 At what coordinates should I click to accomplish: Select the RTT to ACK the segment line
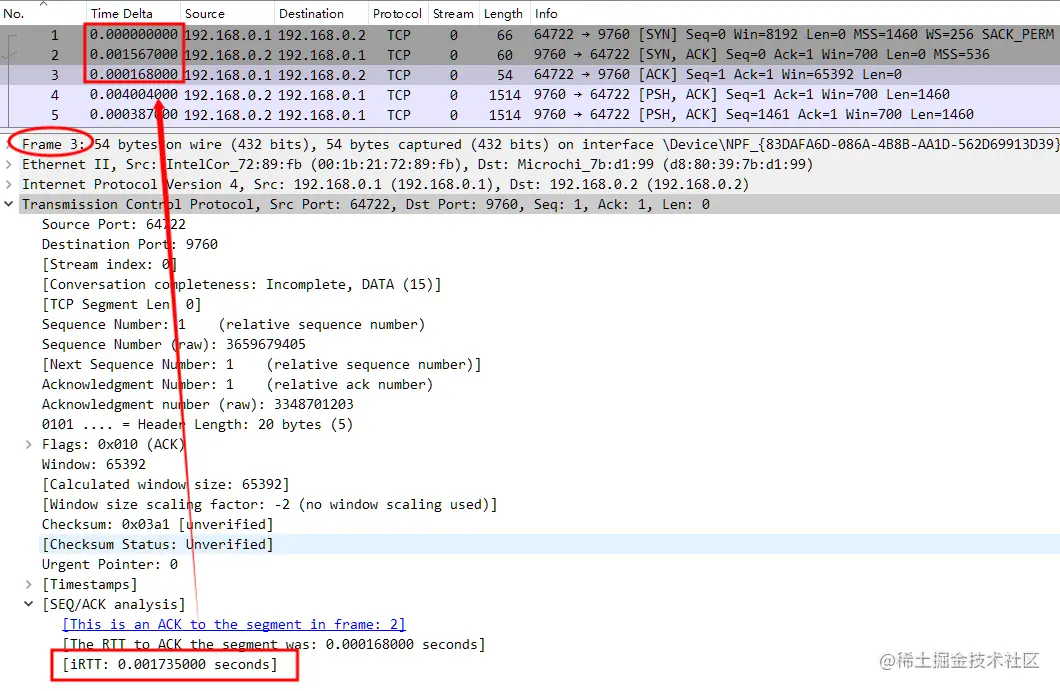click(x=274, y=644)
